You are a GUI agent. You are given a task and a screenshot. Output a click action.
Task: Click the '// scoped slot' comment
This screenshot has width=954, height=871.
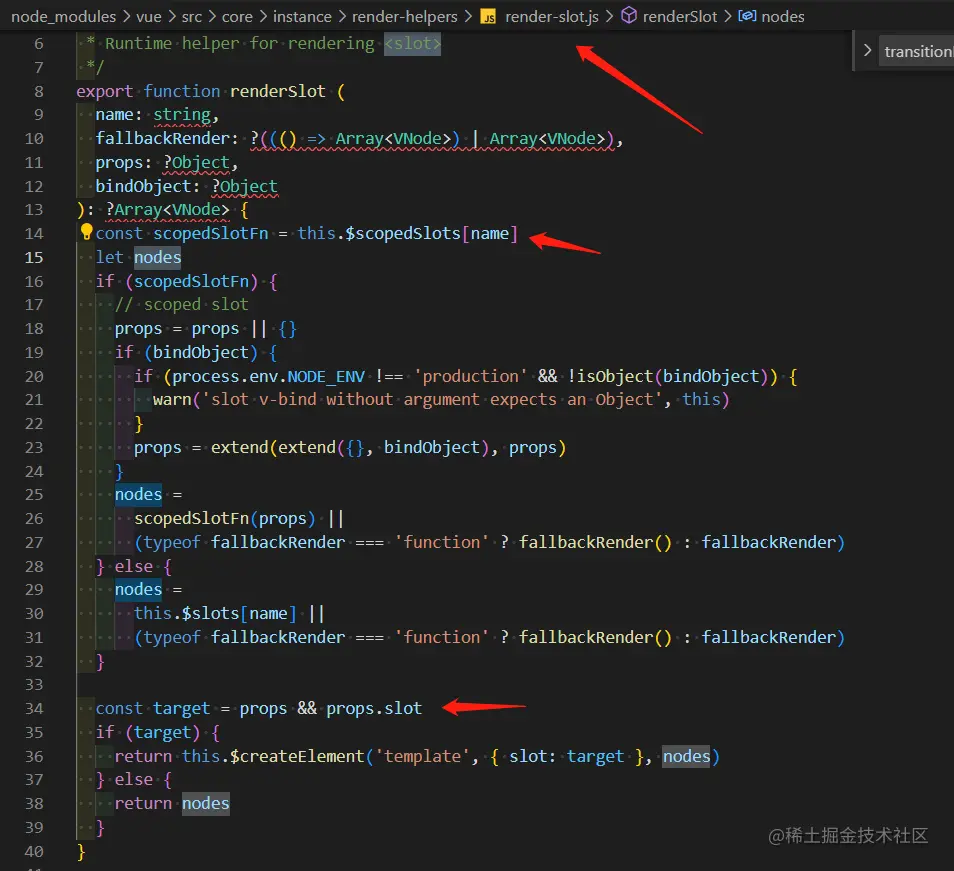tap(182, 304)
